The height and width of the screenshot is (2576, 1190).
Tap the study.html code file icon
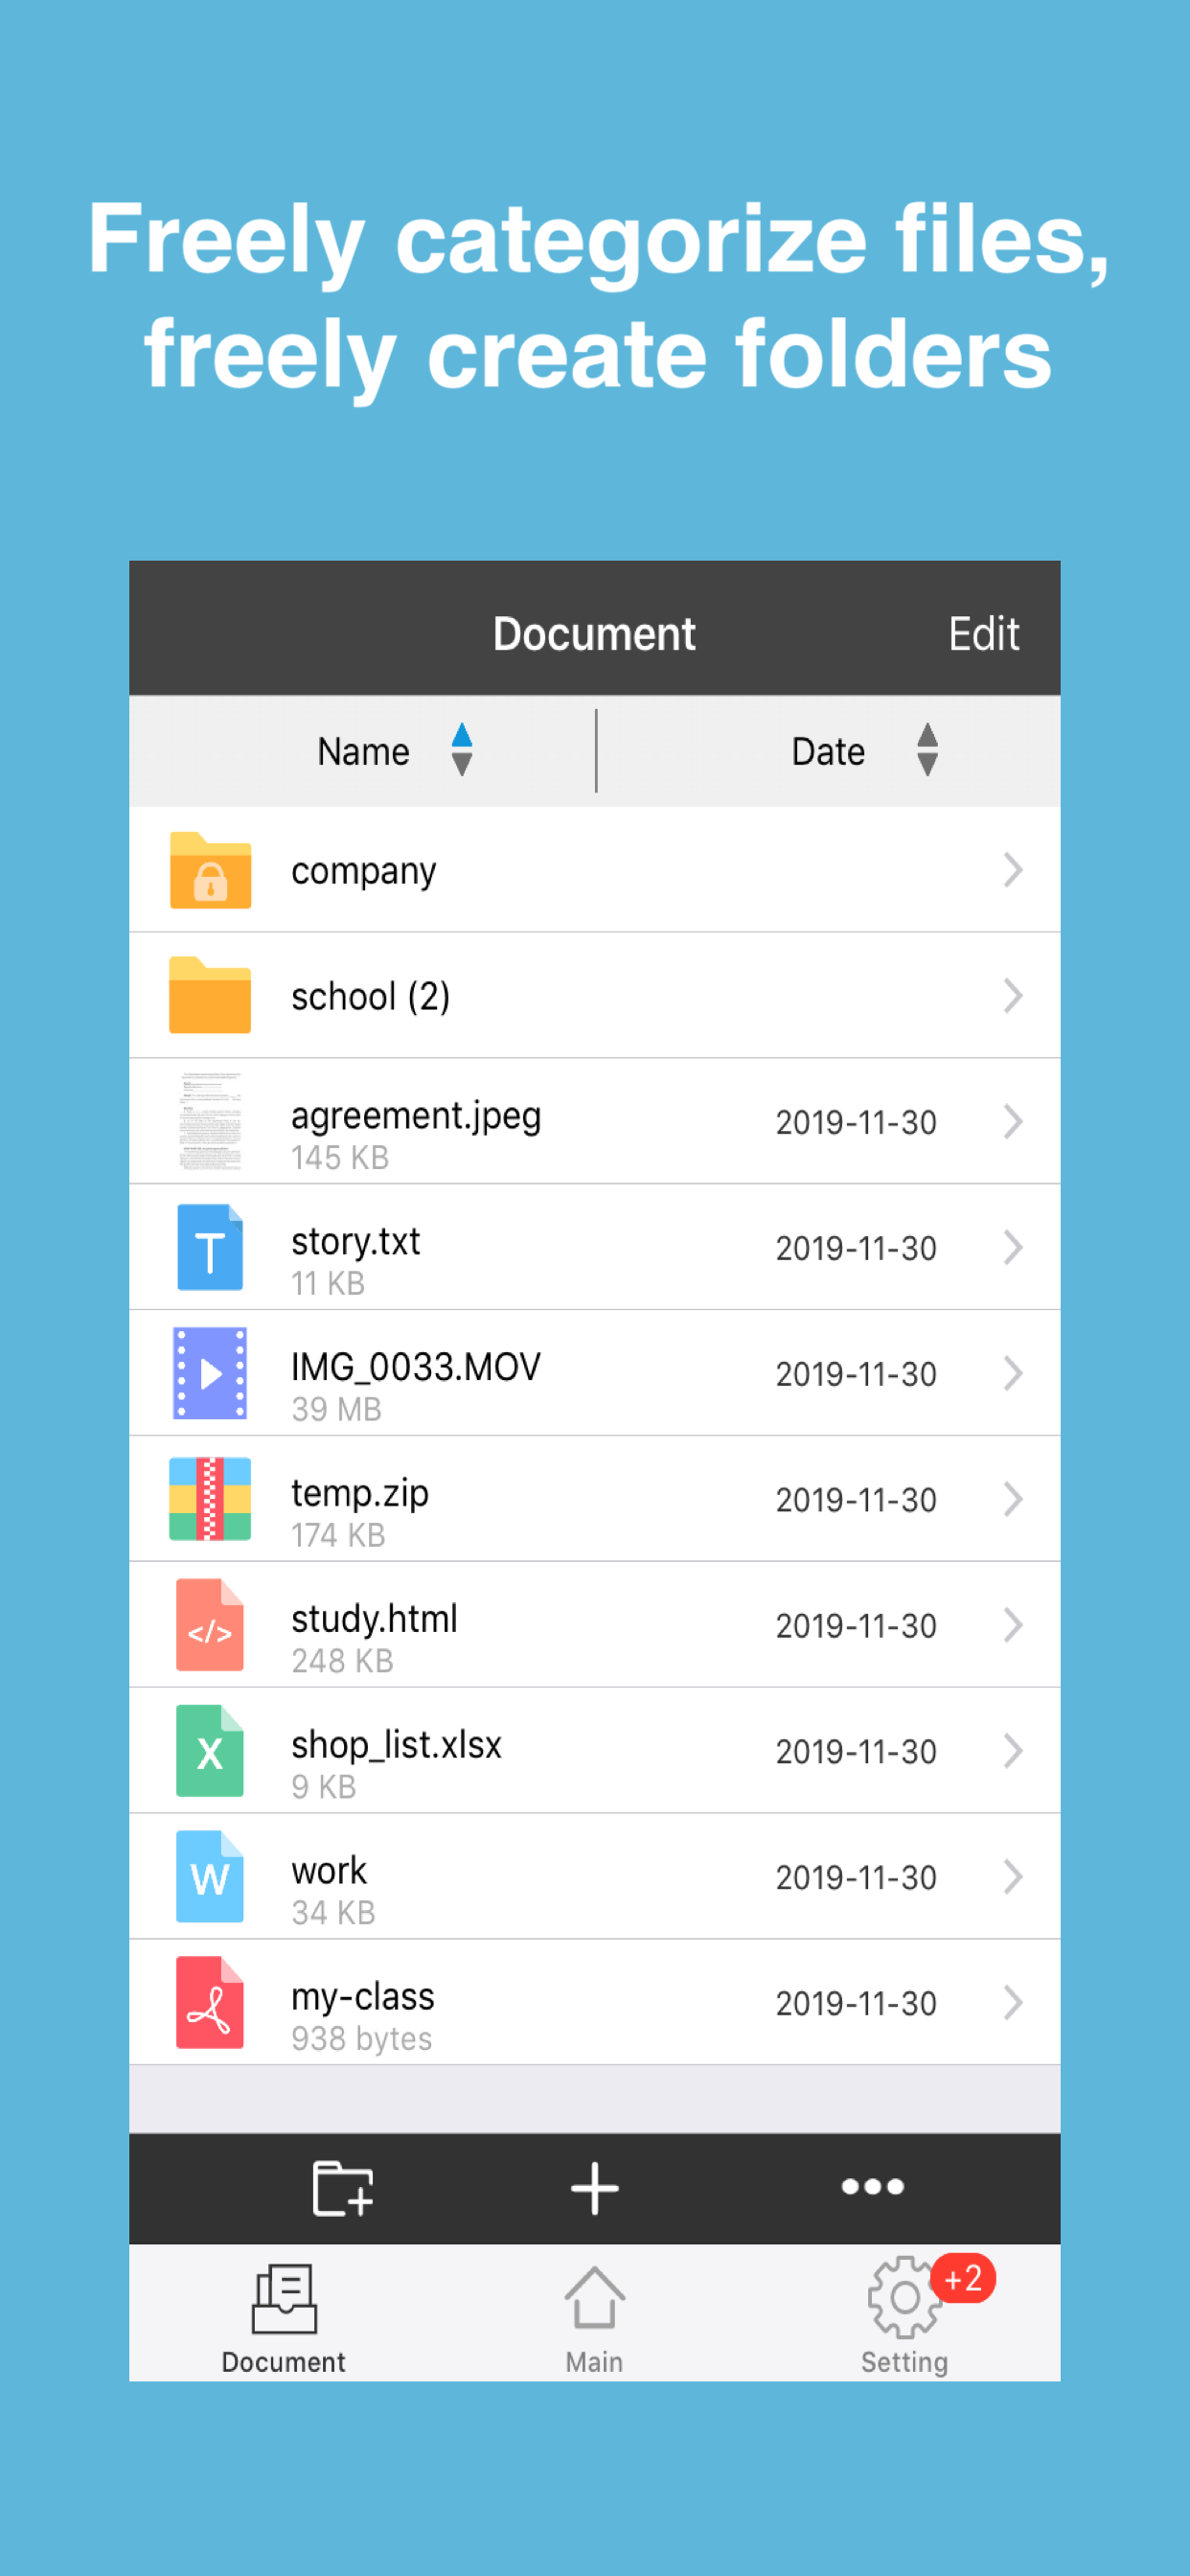[210, 1625]
